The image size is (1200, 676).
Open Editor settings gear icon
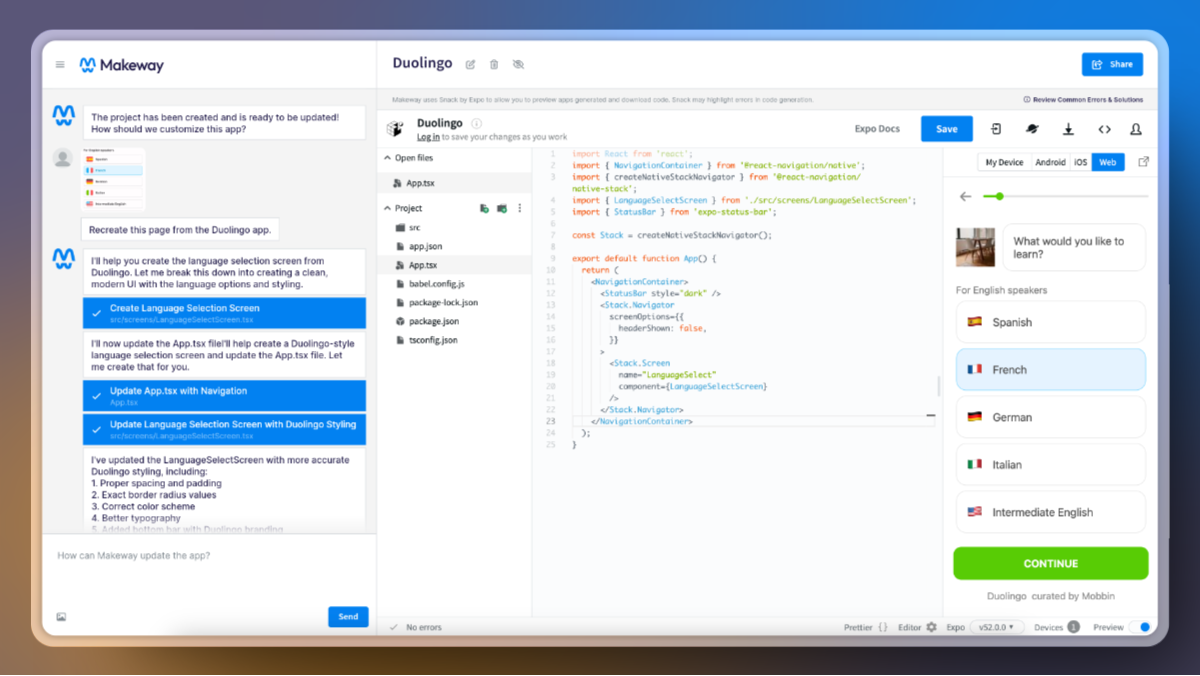tap(932, 627)
